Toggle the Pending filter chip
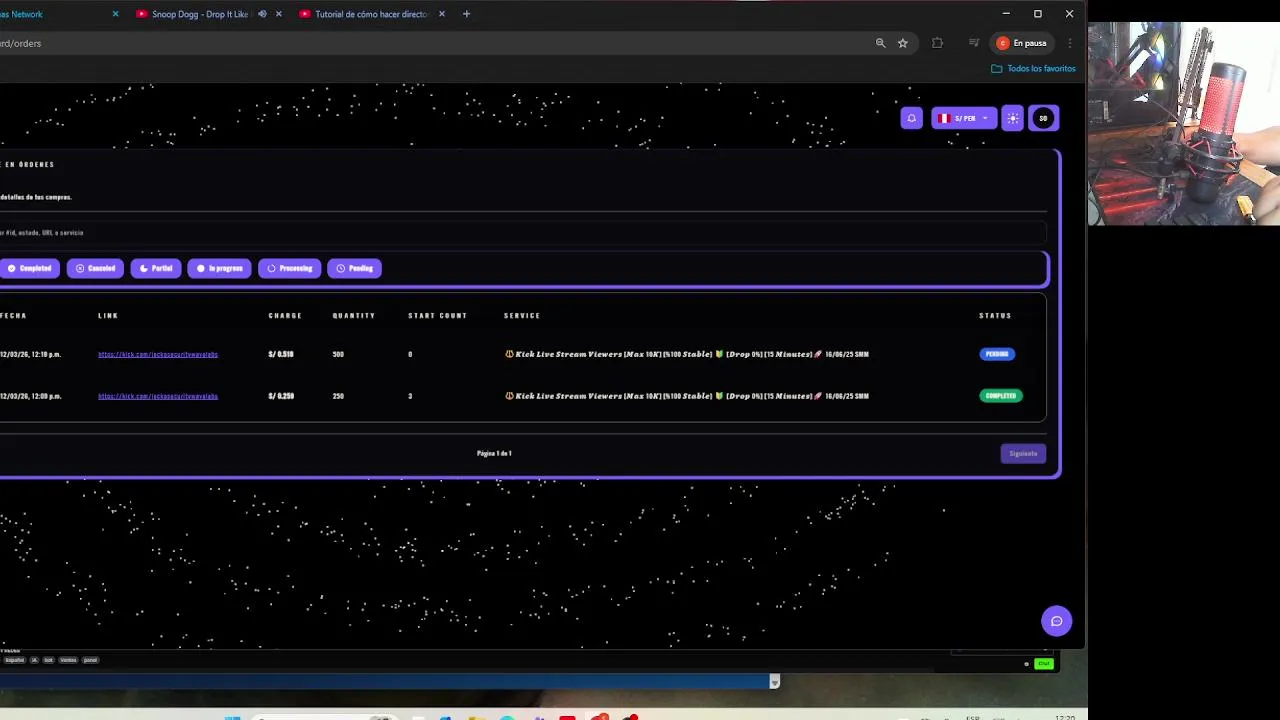This screenshot has width=1280, height=720. 354,268
